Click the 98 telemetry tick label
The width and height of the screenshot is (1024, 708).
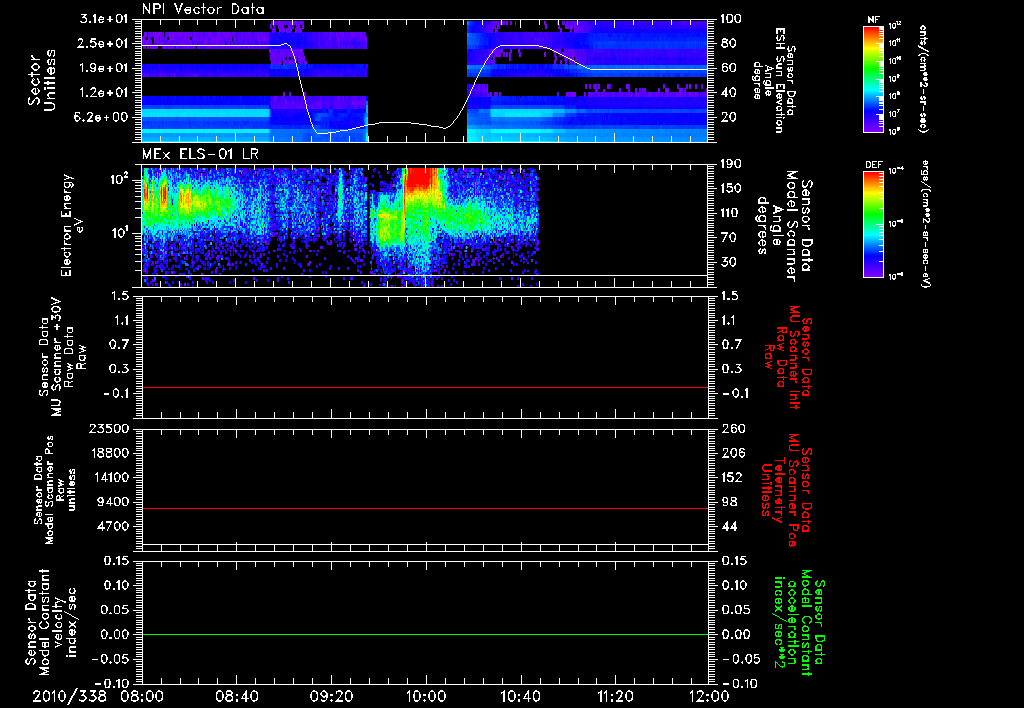coord(729,502)
